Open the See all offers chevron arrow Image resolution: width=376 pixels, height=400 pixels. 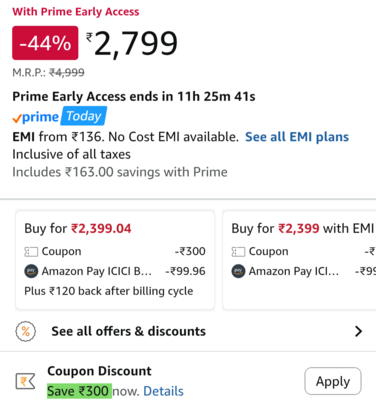[x=358, y=331]
